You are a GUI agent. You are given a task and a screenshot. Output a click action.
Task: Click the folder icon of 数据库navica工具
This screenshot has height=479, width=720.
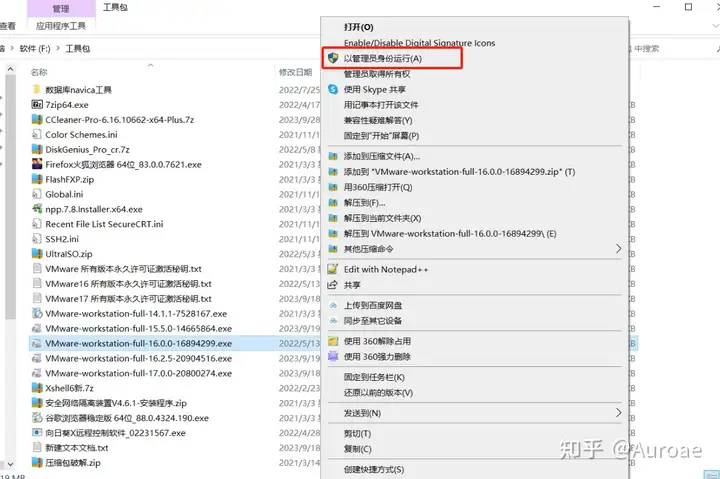pos(37,89)
